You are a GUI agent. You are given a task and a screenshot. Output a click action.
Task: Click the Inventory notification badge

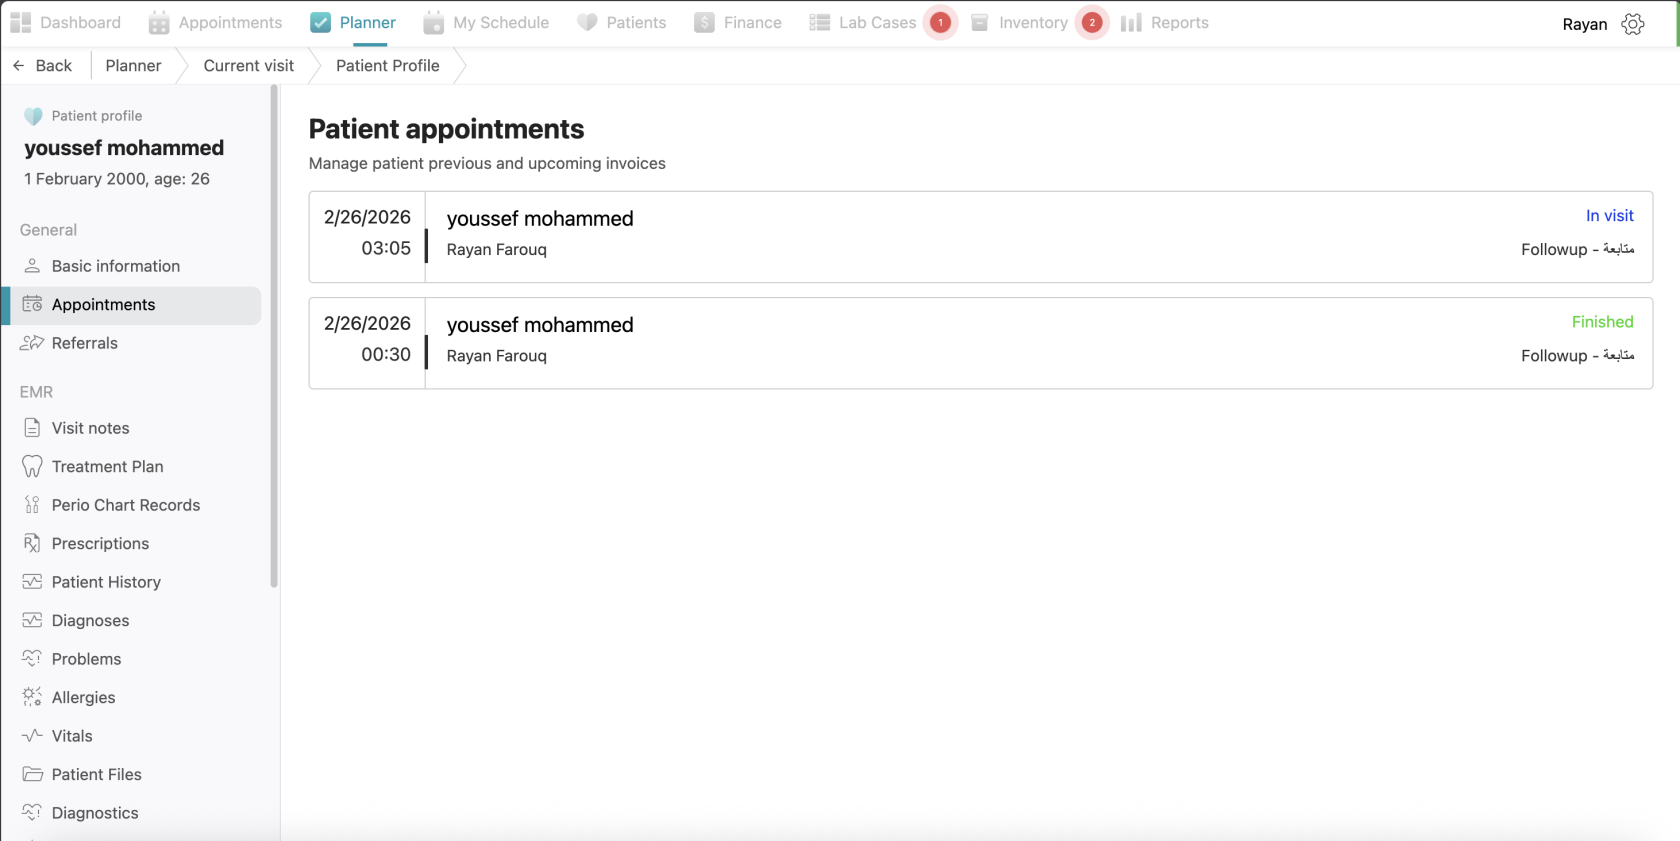tap(1092, 22)
